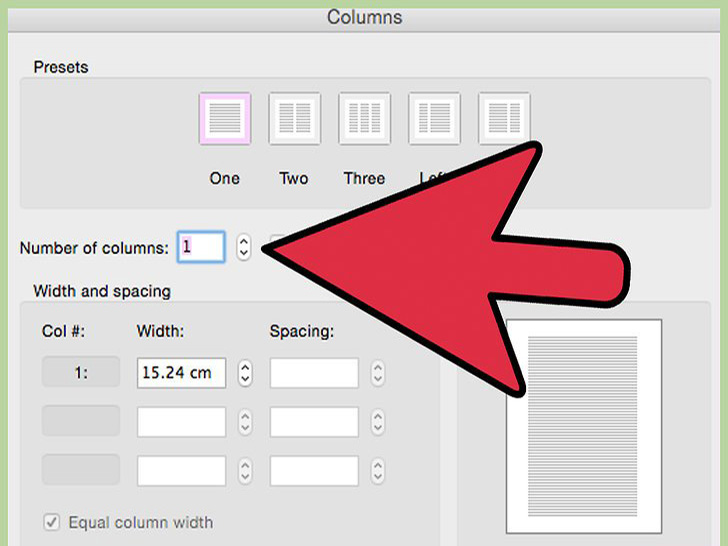Click the Col # 1 label box

coord(80,373)
